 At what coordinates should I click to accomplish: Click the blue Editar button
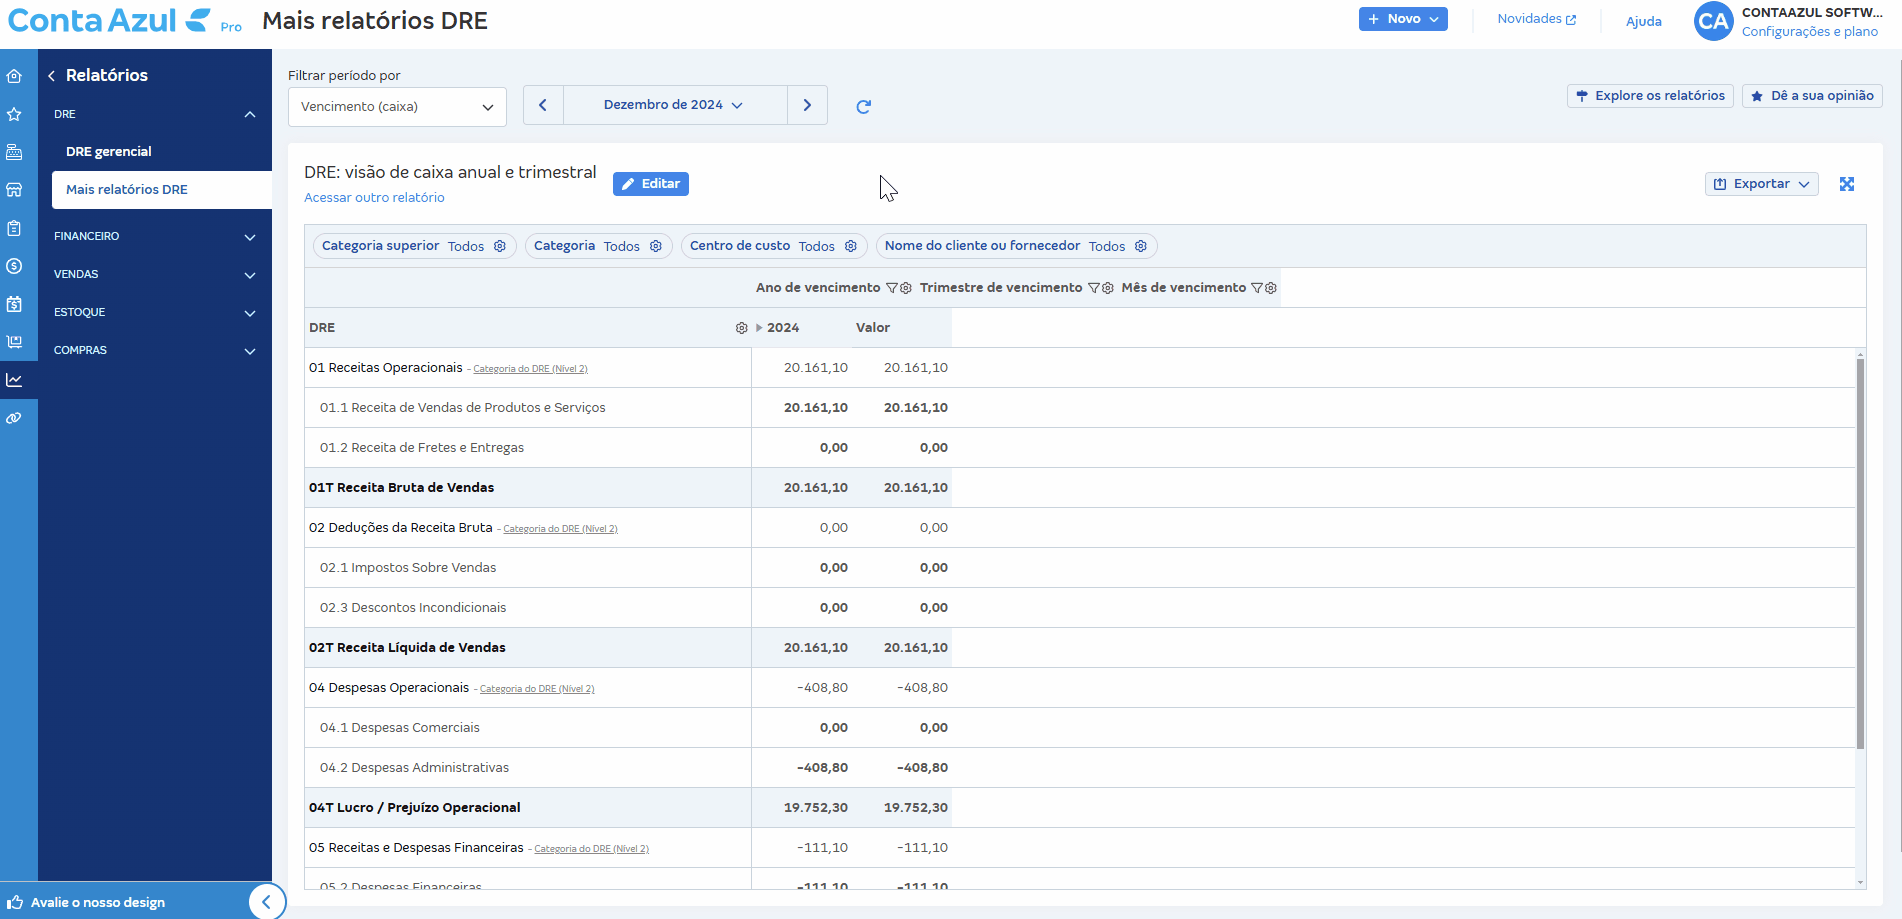pyautogui.click(x=651, y=184)
